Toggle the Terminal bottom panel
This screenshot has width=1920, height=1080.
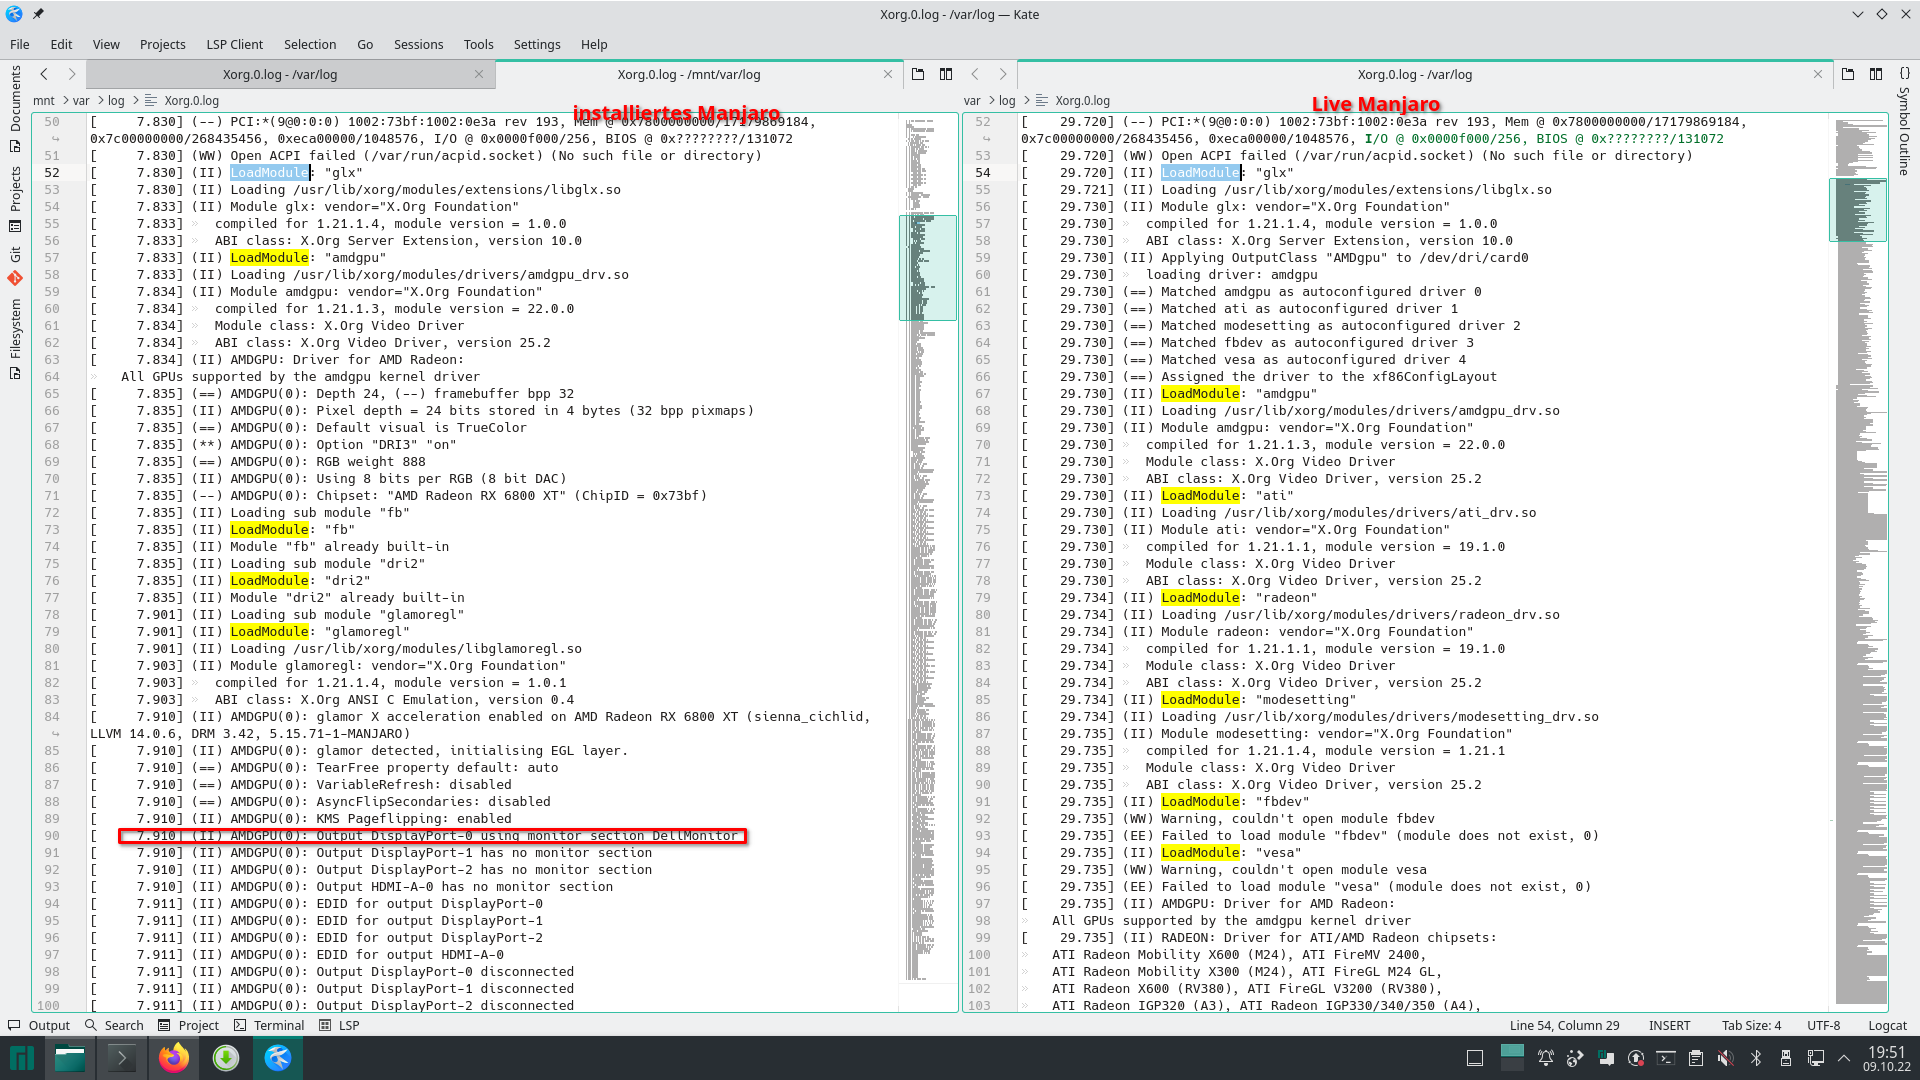269,1025
